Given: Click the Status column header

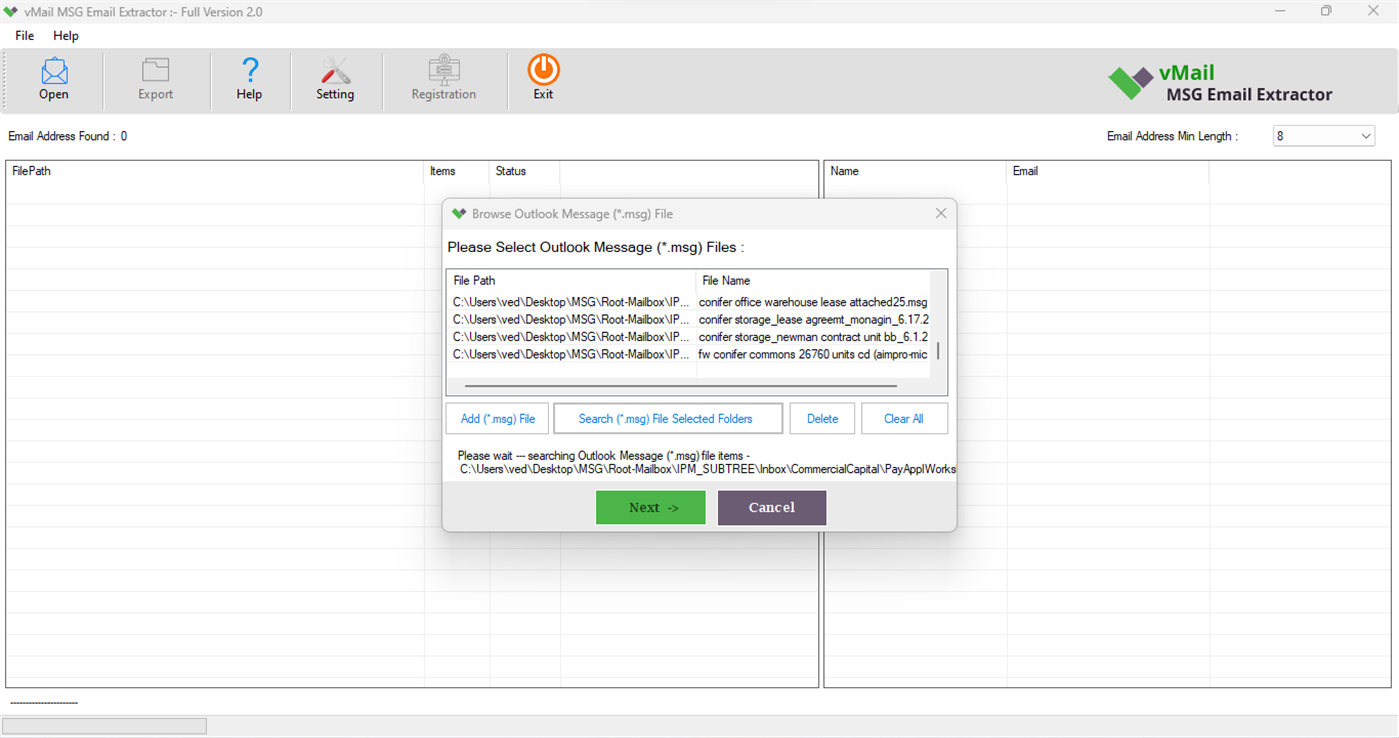Looking at the screenshot, I should pyautogui.click(x=525, y=171).
